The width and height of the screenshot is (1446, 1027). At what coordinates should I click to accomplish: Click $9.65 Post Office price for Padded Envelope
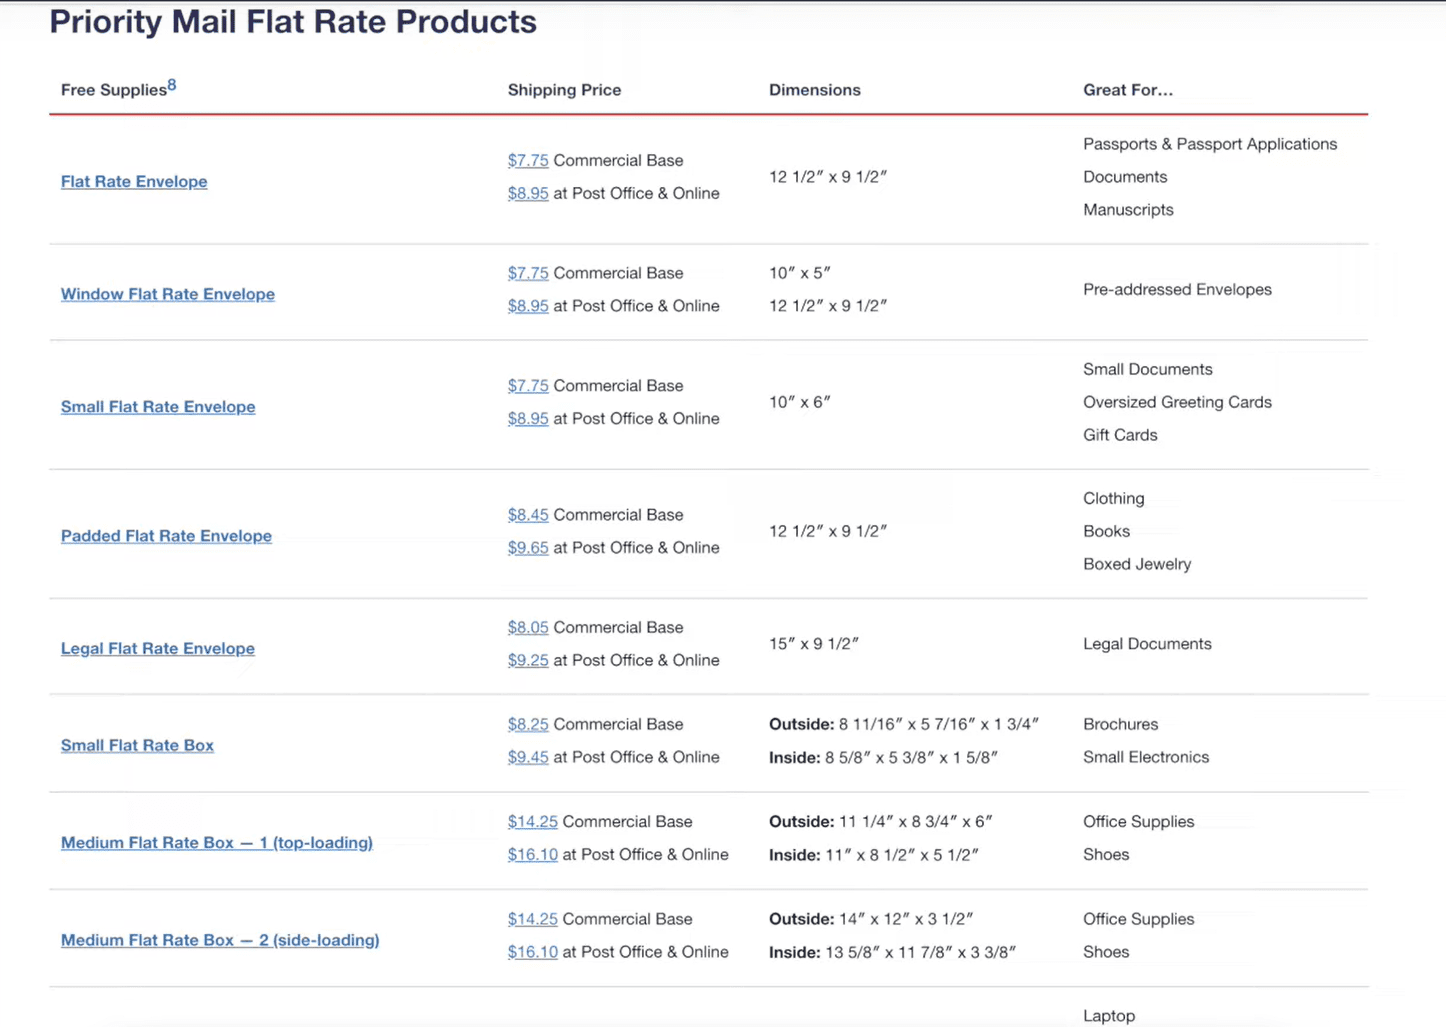pos(528,547)
